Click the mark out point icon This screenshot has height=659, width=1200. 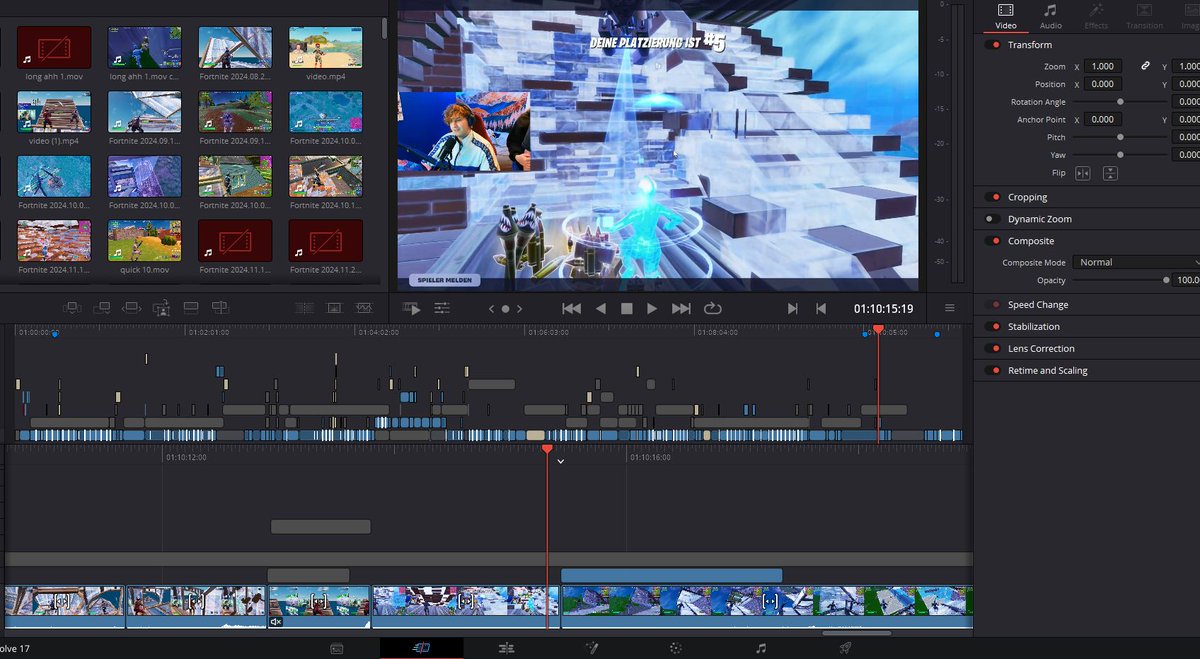[x=821, y=309]
